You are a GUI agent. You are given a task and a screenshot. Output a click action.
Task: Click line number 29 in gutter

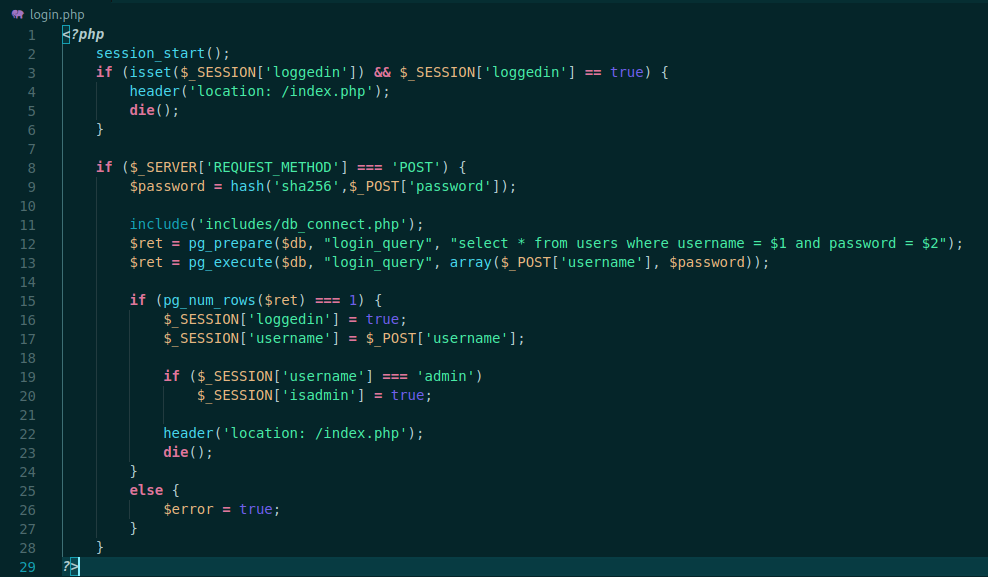(x=27, y=567)
